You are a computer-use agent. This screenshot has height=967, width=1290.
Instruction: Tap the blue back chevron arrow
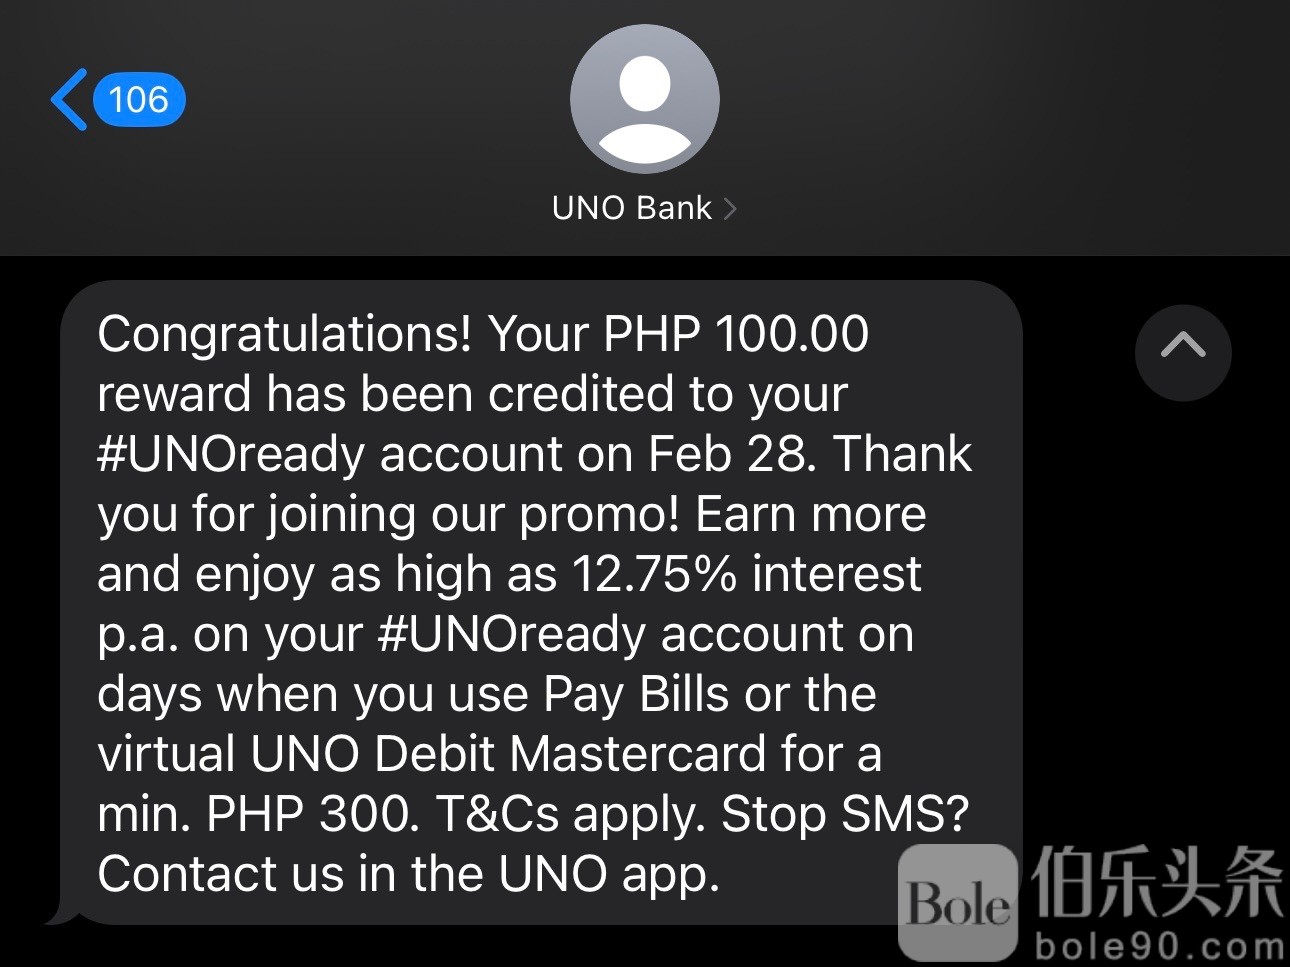click(69, 100)
